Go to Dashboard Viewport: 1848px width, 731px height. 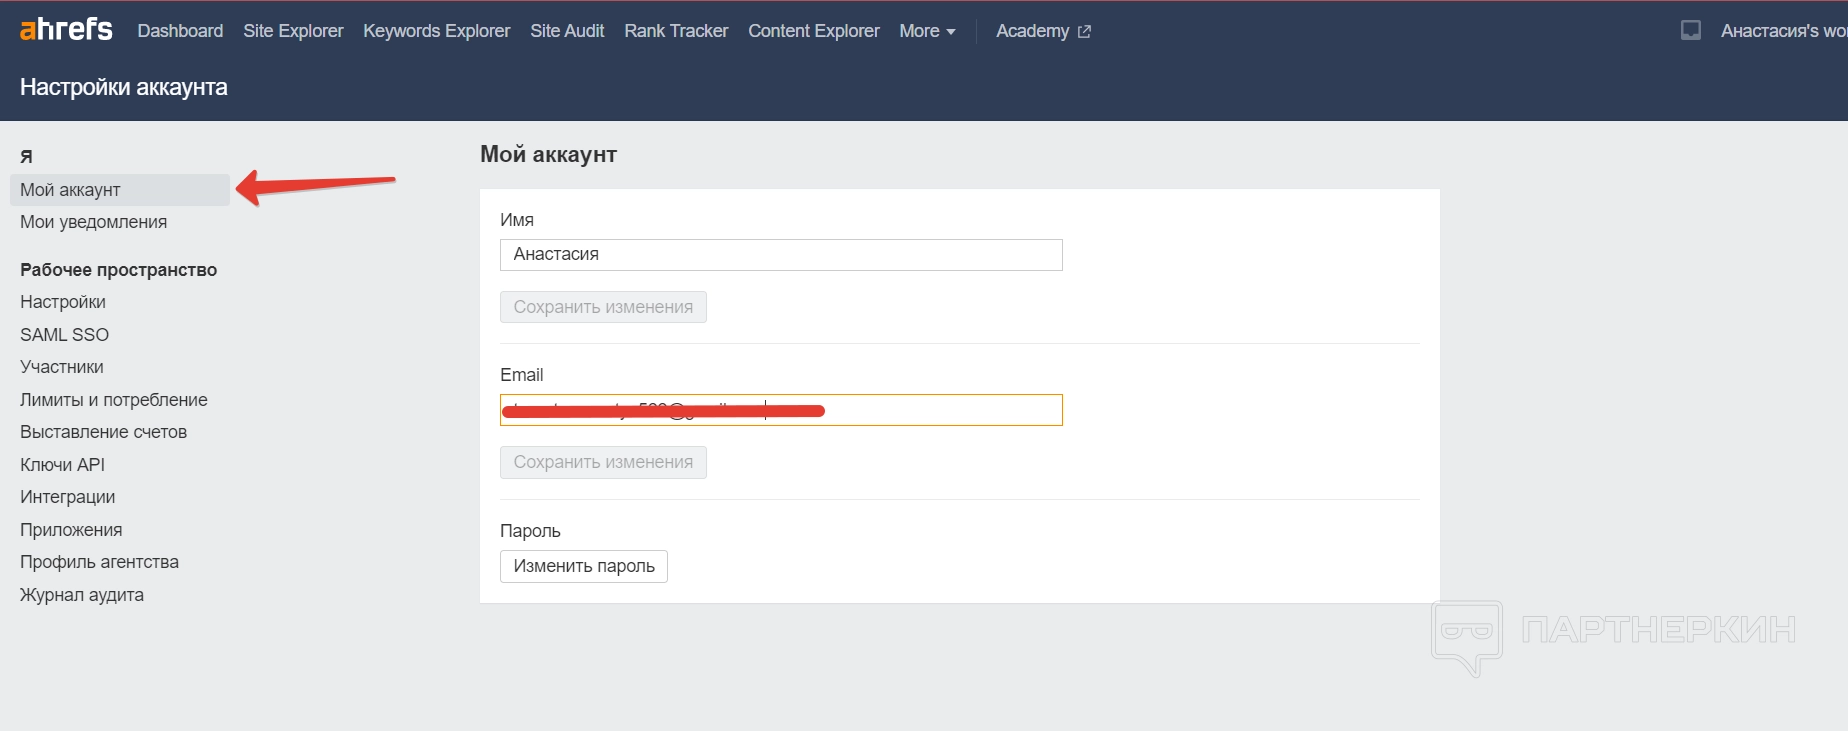(180, 31)
